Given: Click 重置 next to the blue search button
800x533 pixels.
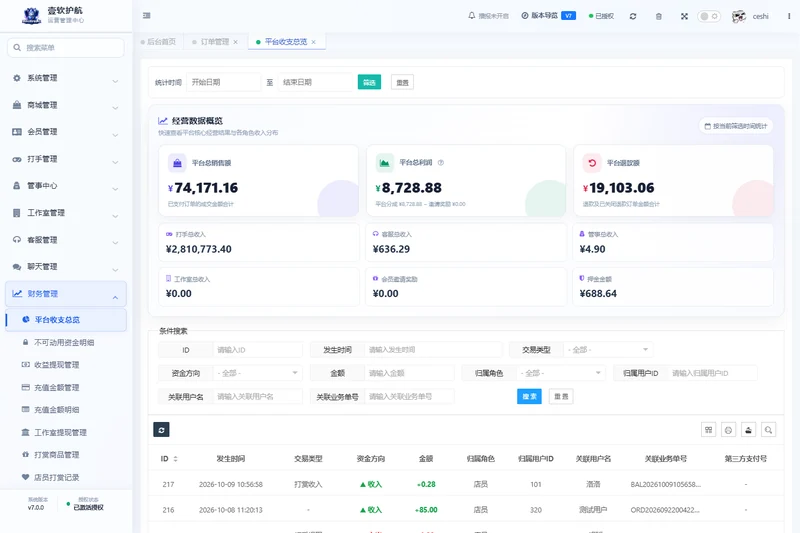Looking at the screenshot, I should tap(561, 396).
